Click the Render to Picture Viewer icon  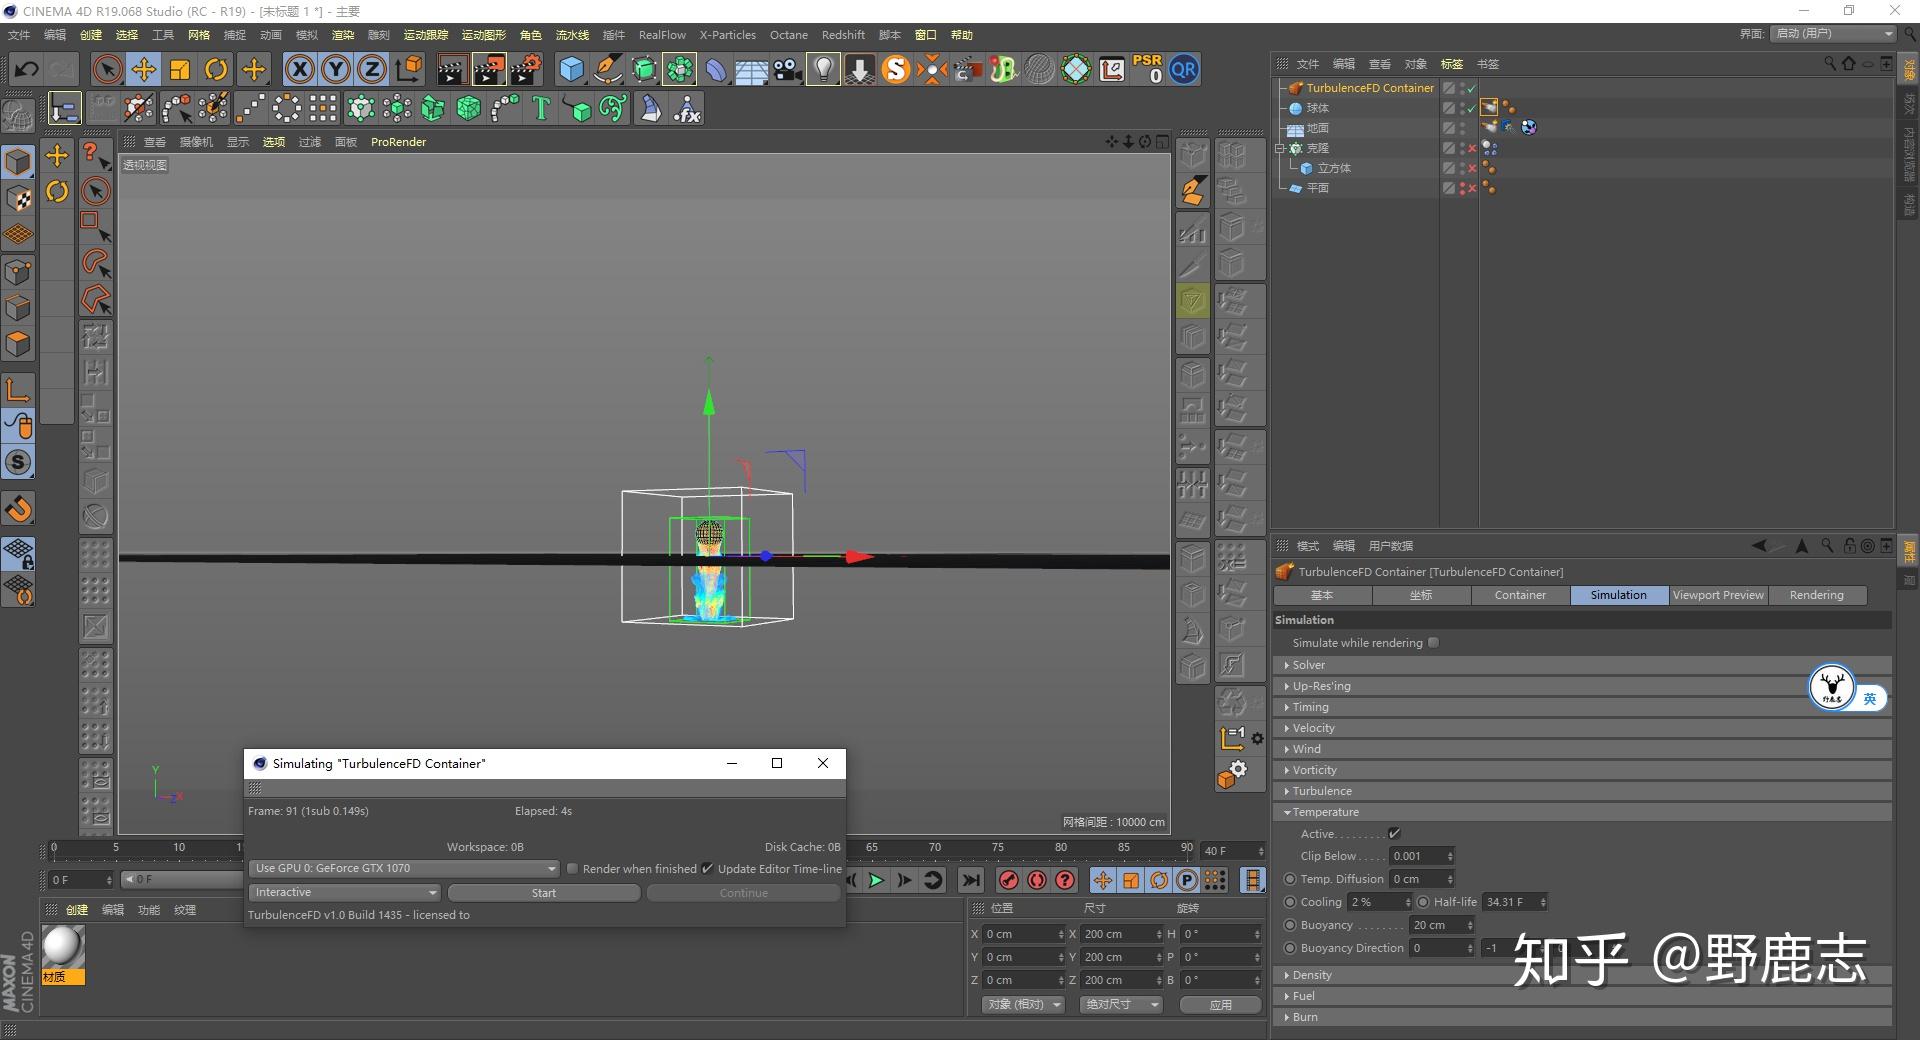(488, 69)
